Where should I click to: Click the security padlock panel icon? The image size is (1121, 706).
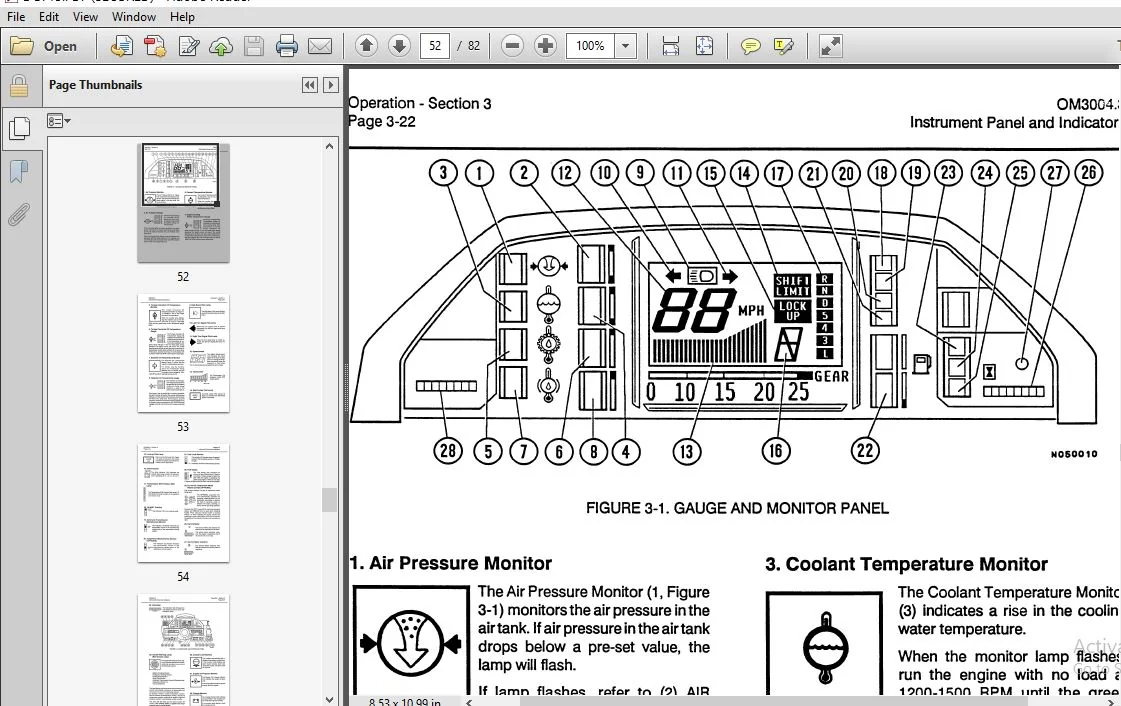19,86
